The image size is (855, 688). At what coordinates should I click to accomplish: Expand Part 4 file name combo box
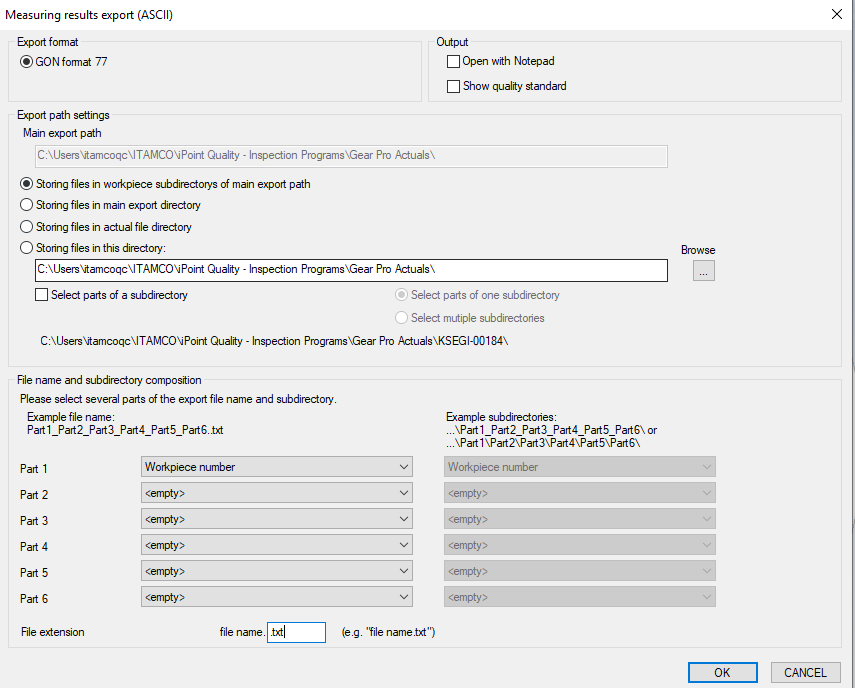click(277, 545)
